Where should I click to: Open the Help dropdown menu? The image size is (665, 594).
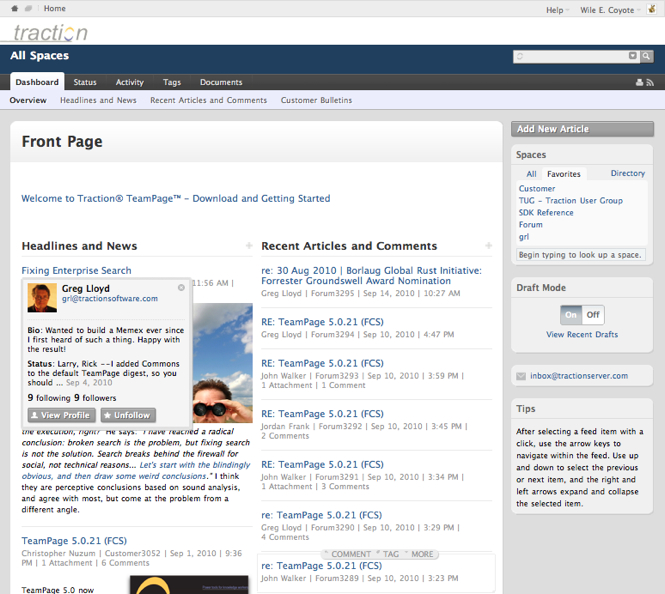point(557,10)
